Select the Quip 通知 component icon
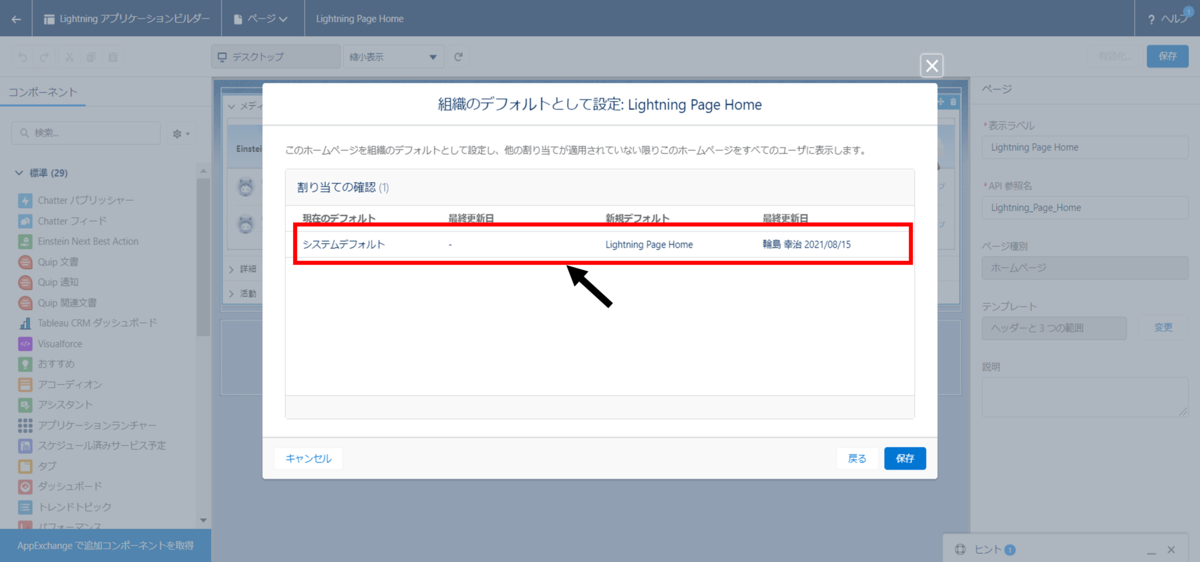The image size is (1200, 562). pos(25,282)
